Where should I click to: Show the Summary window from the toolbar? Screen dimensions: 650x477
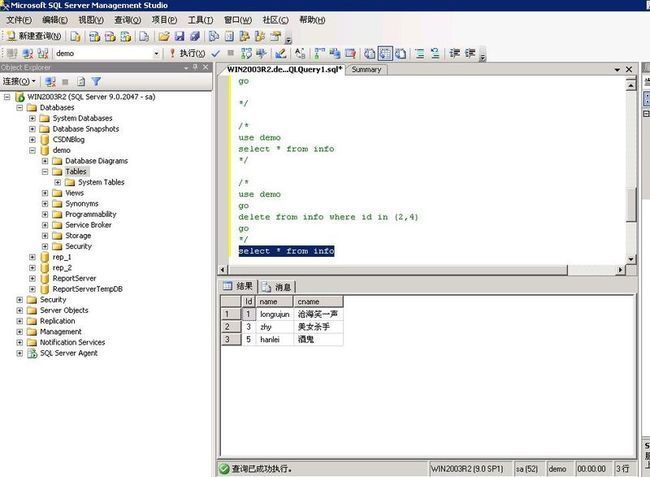pos(229,36)
